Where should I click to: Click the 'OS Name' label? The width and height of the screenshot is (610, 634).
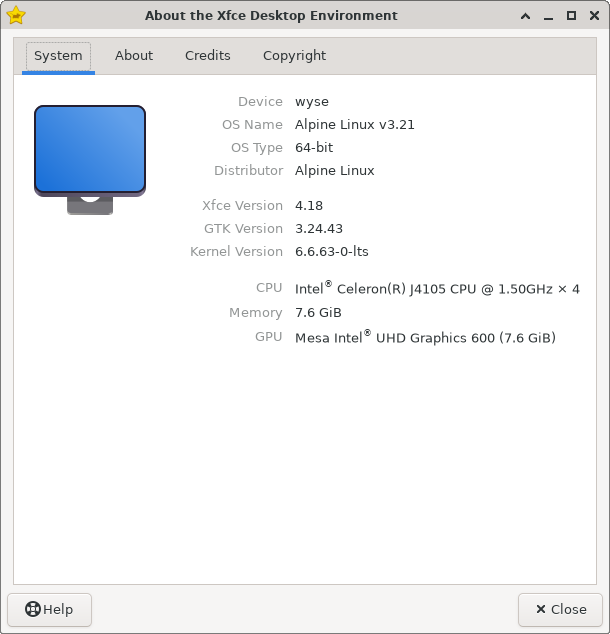tap(252, 125)
